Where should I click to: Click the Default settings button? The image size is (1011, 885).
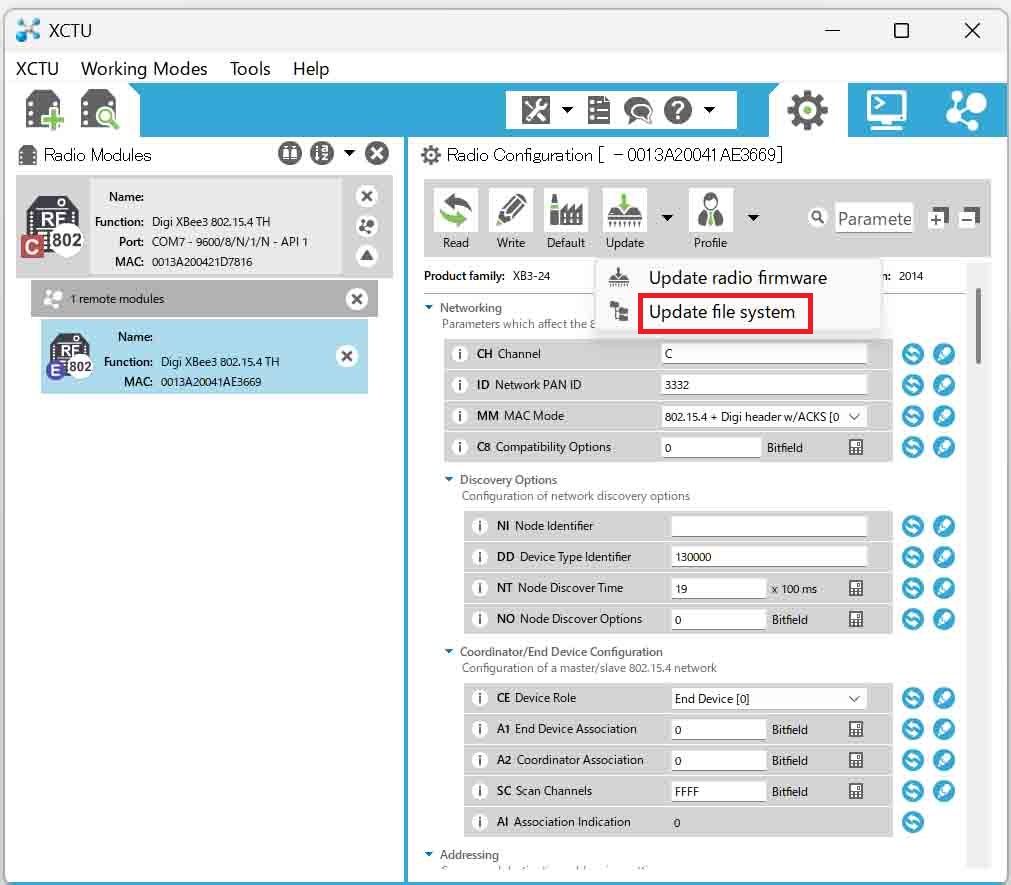(565, 219)
